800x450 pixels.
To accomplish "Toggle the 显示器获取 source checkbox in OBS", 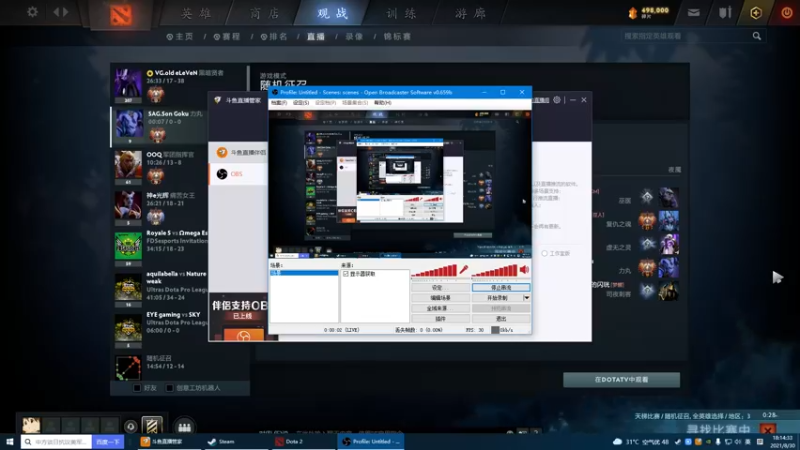I will (346, 274).
